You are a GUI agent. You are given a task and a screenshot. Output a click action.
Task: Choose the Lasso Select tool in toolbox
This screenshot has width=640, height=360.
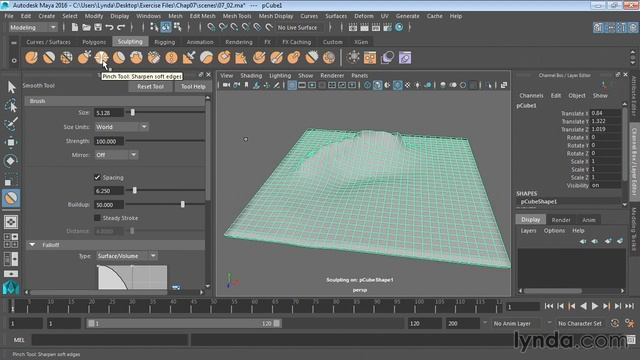[x=11, y=106]
